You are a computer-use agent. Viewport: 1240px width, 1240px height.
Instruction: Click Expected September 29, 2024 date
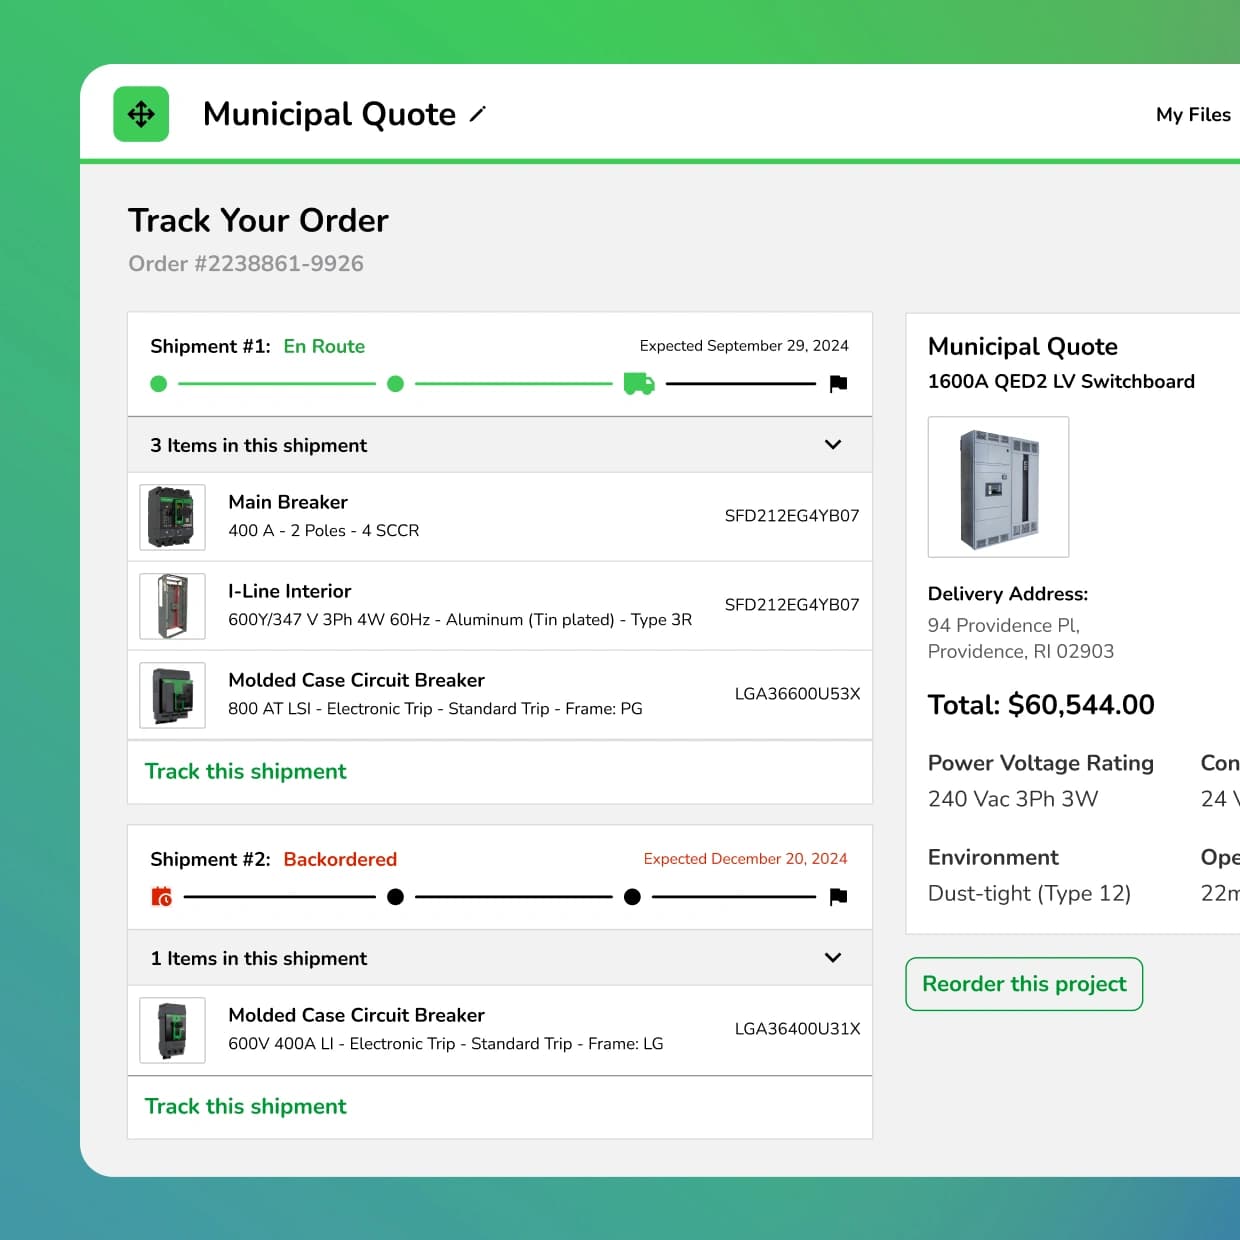744,346
